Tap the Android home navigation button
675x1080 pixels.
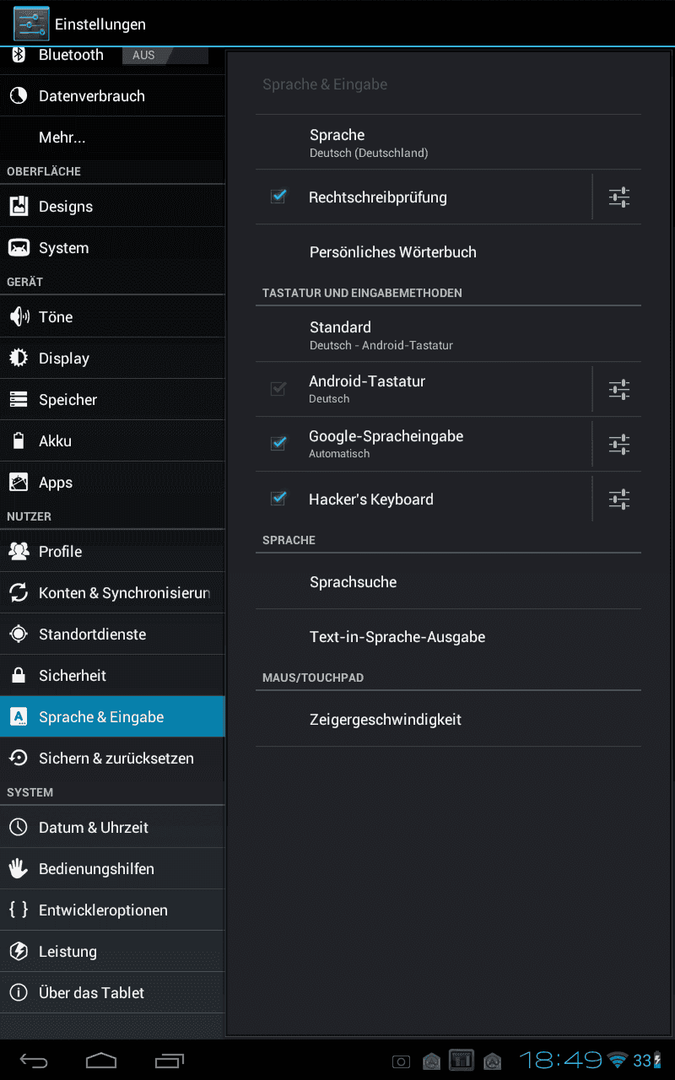(x=101, y=1060)
